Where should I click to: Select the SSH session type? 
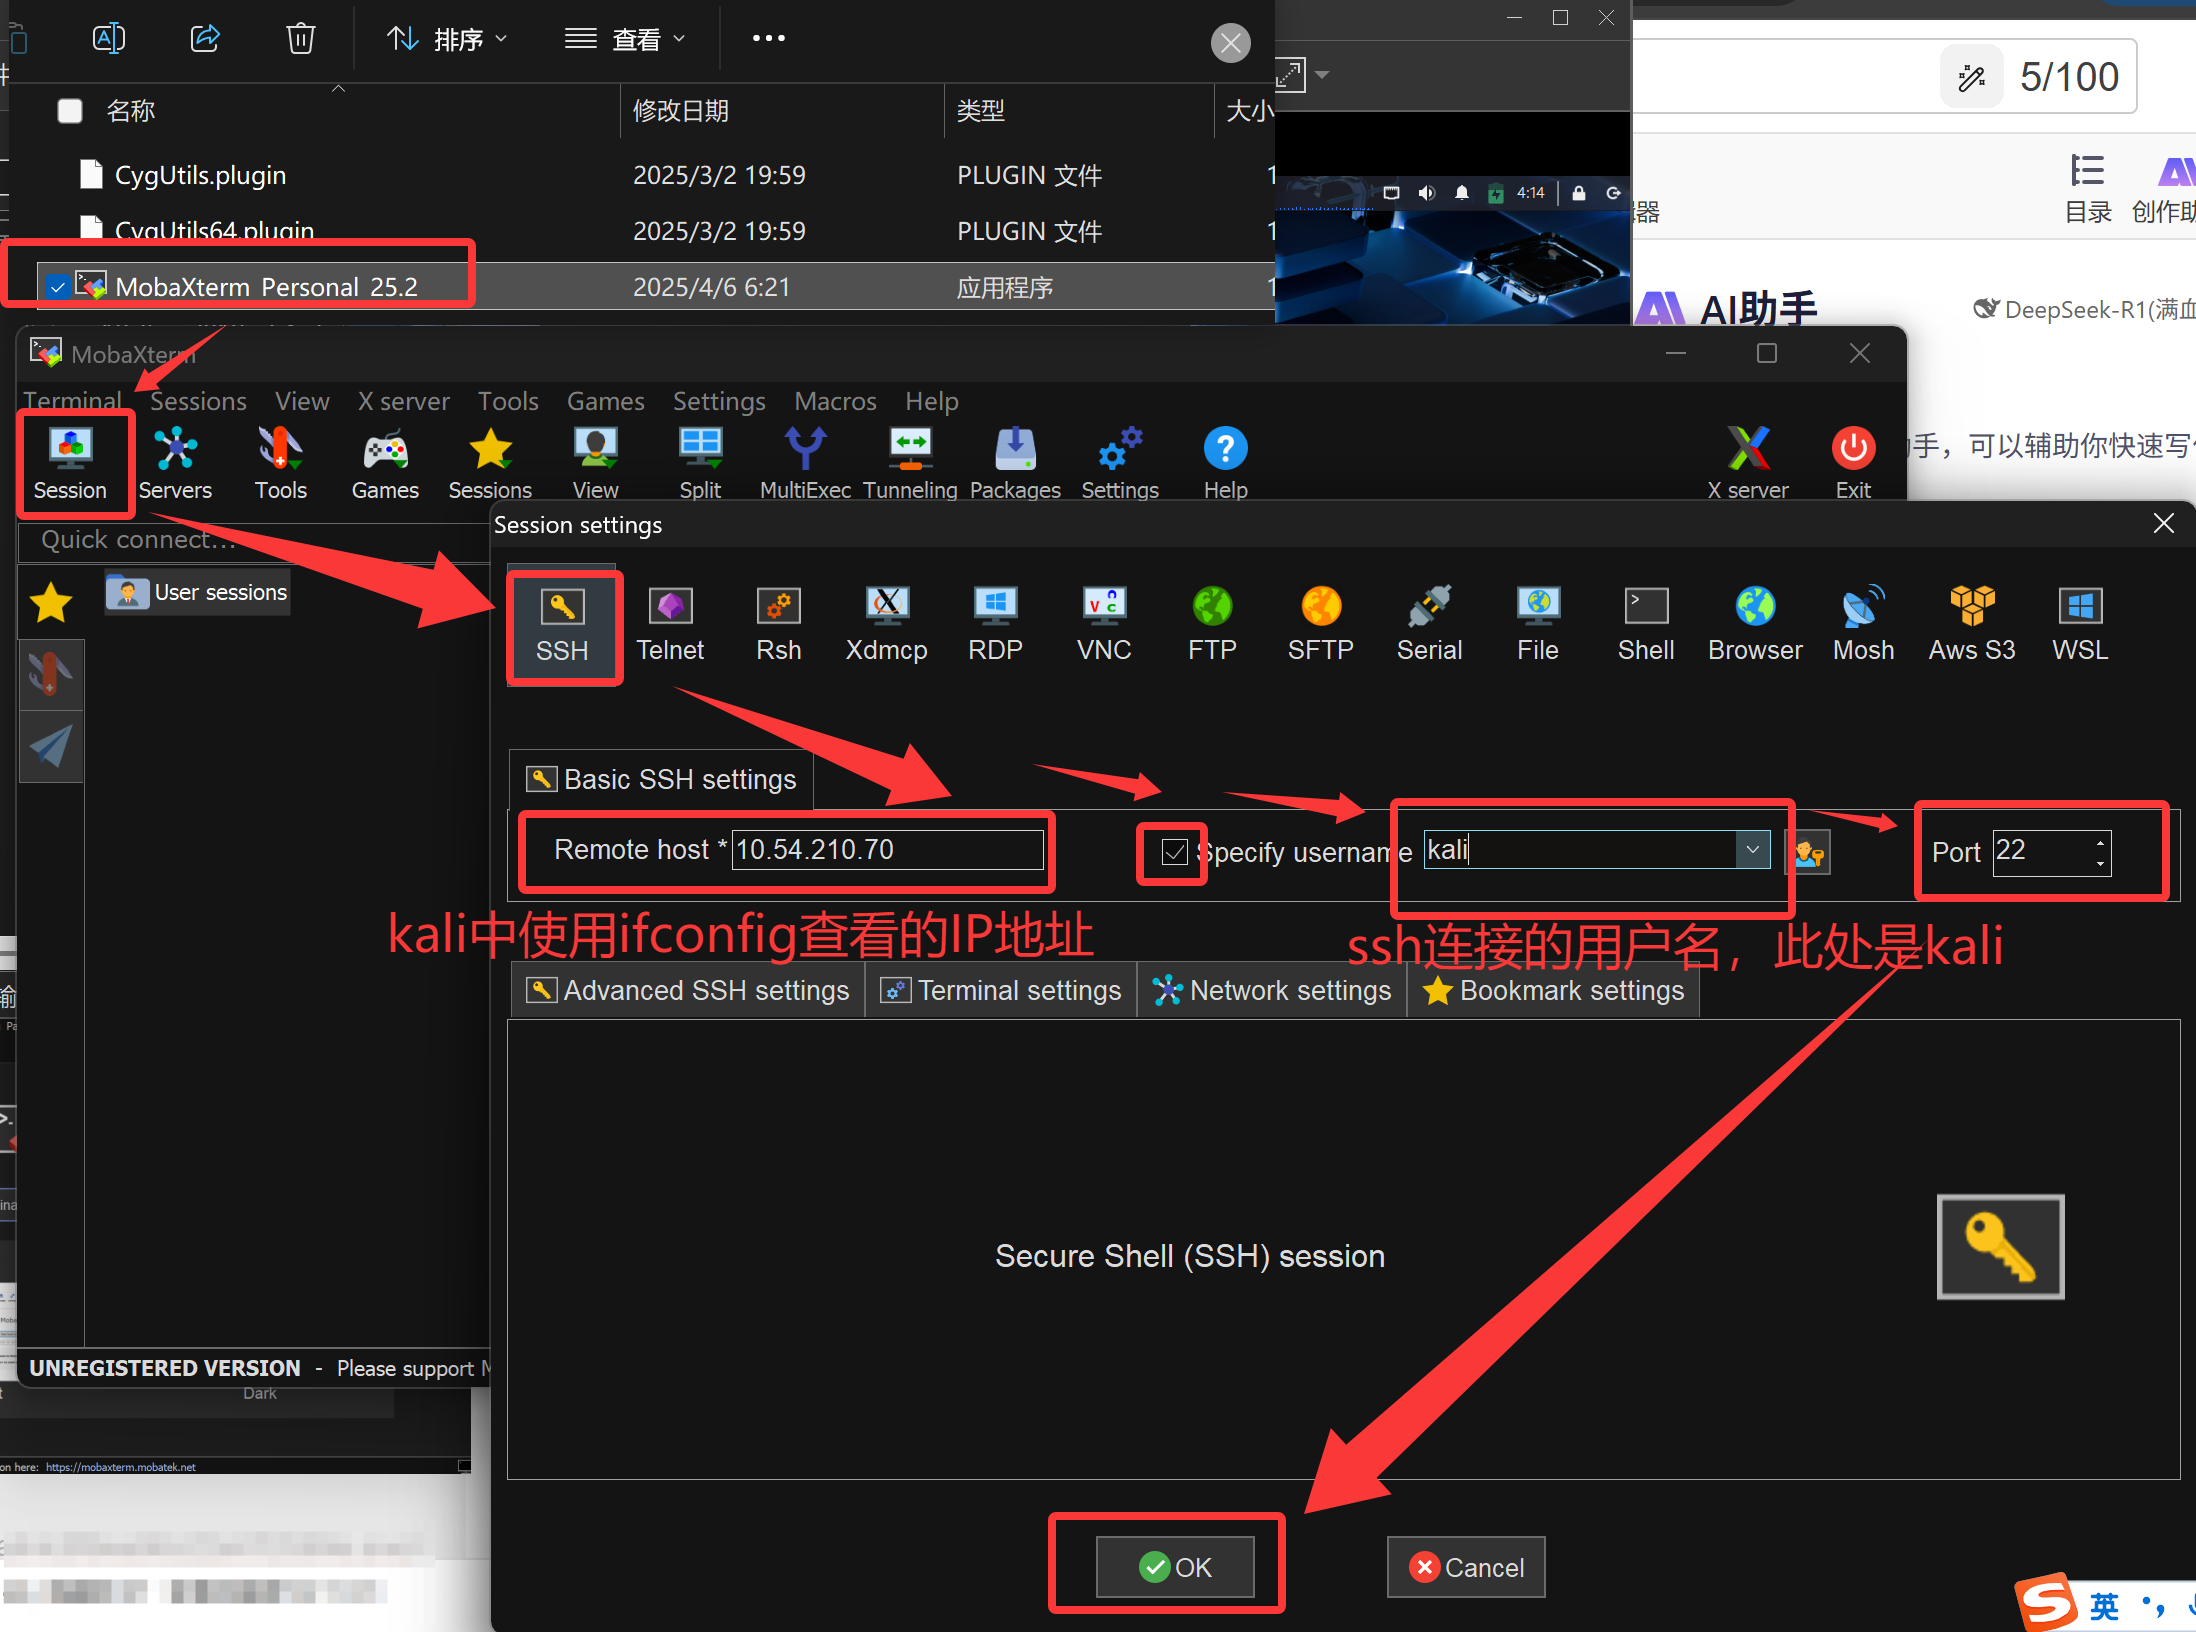pos(562,626)
